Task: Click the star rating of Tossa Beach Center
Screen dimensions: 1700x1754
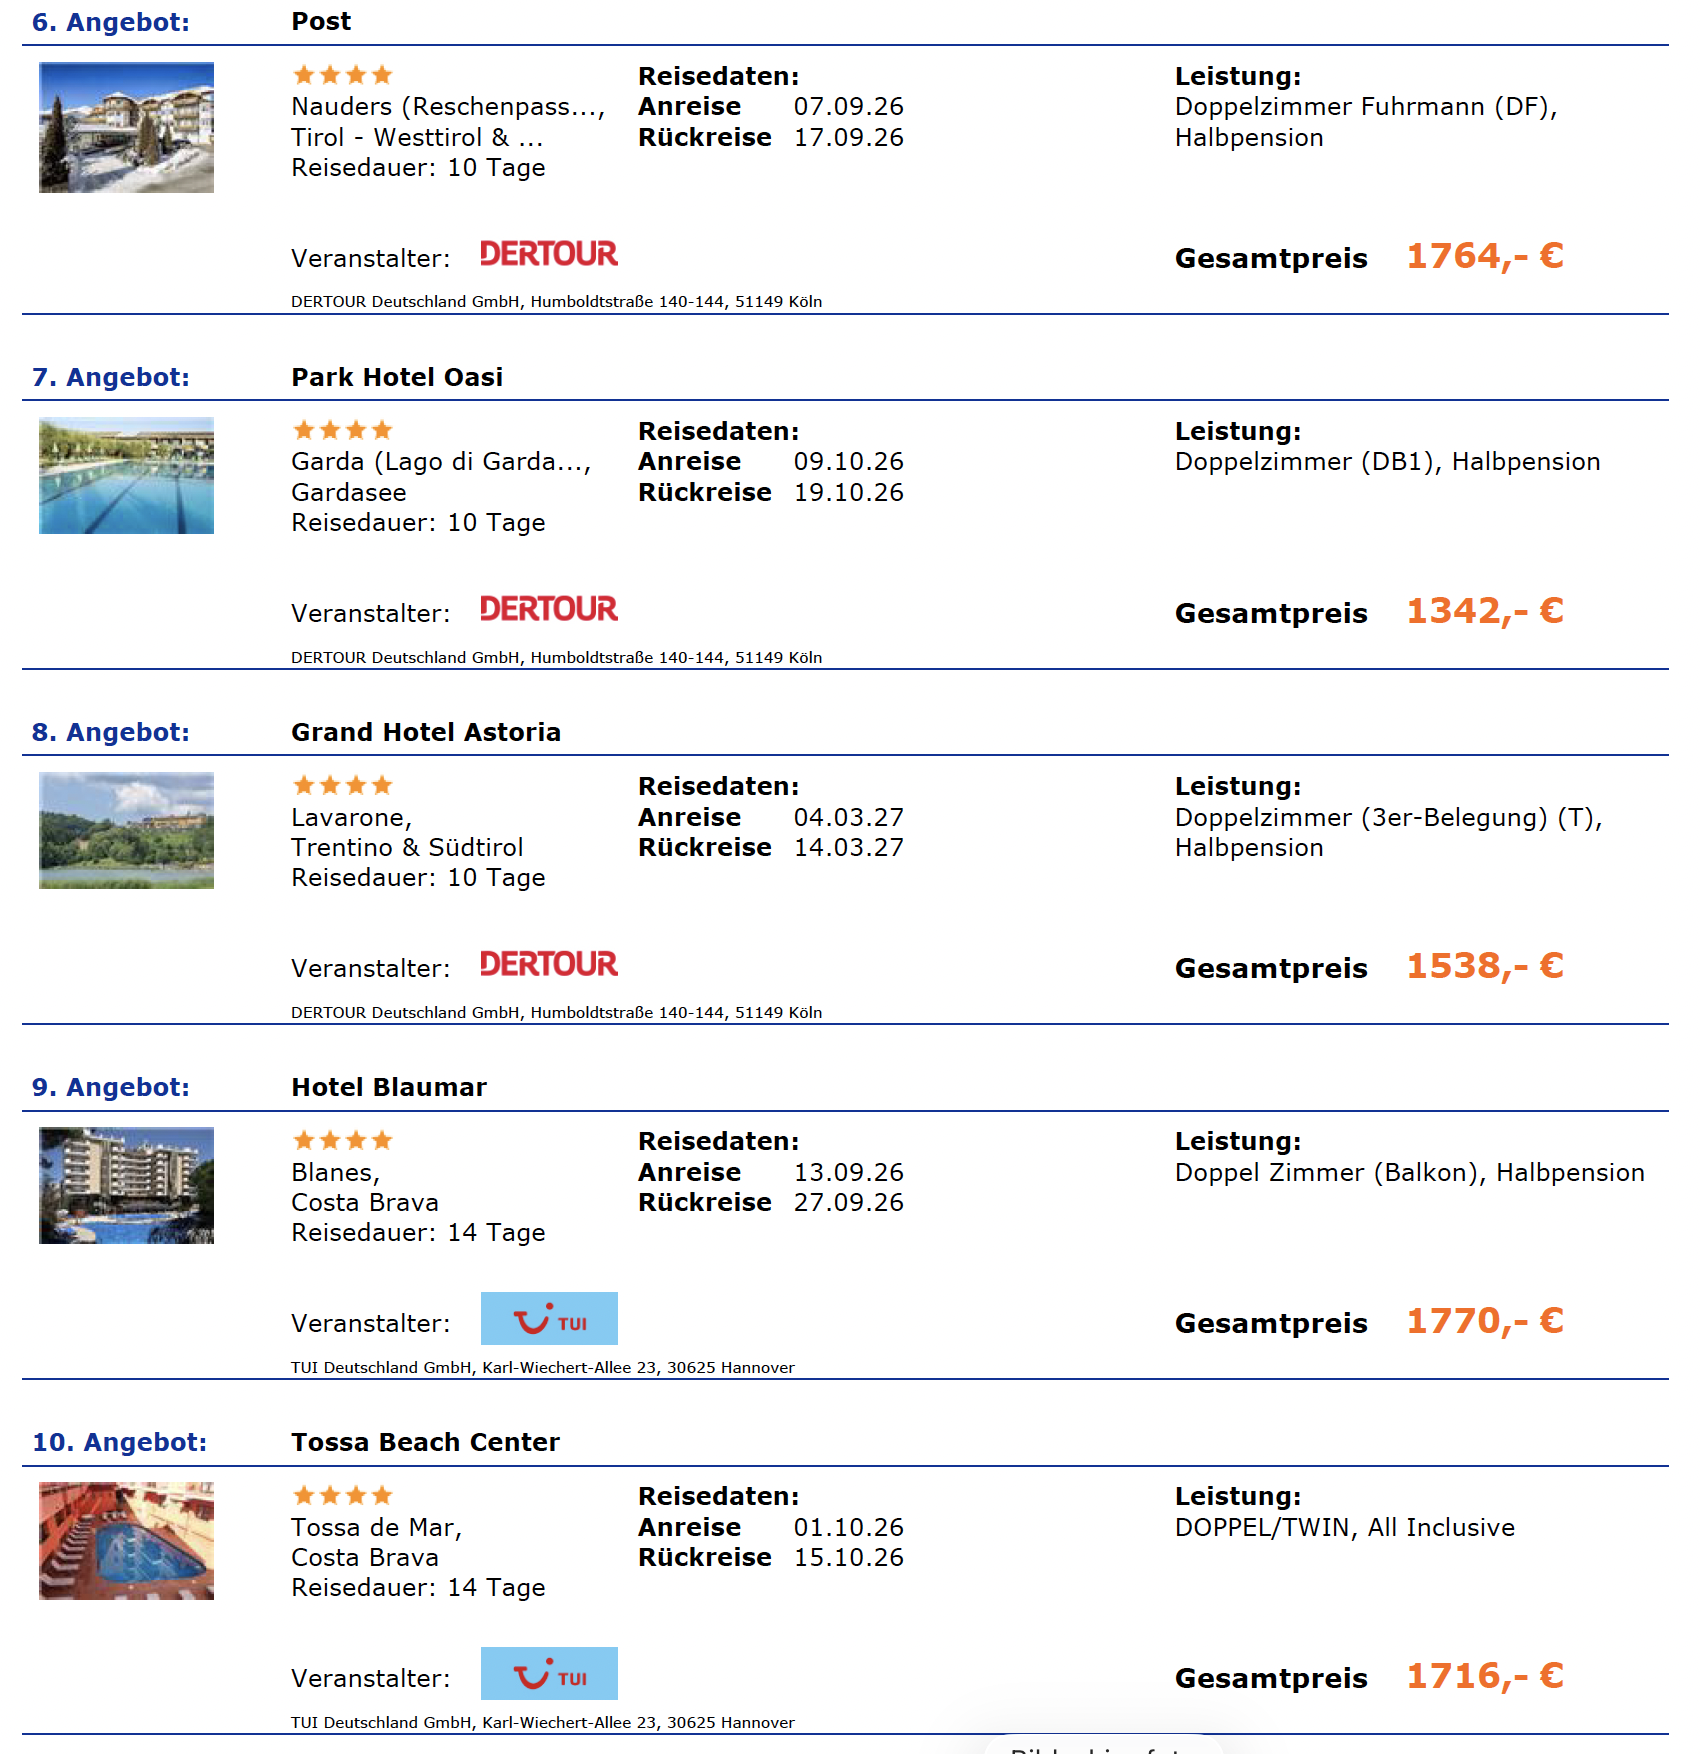Action: click(x=342, y=1495)
